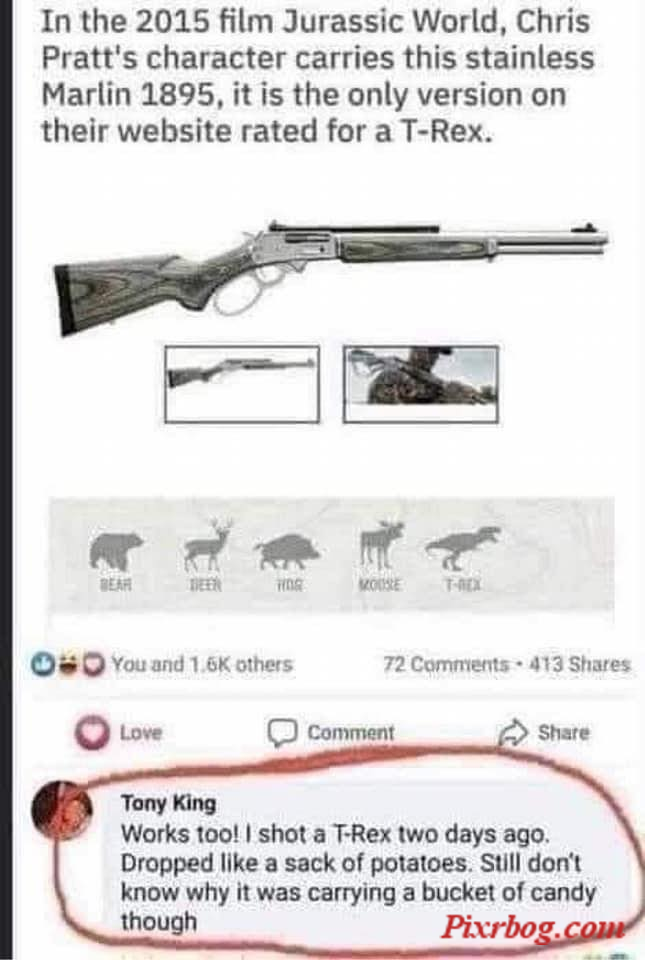Select the moose silhouette icon

(x=382, y=546)
